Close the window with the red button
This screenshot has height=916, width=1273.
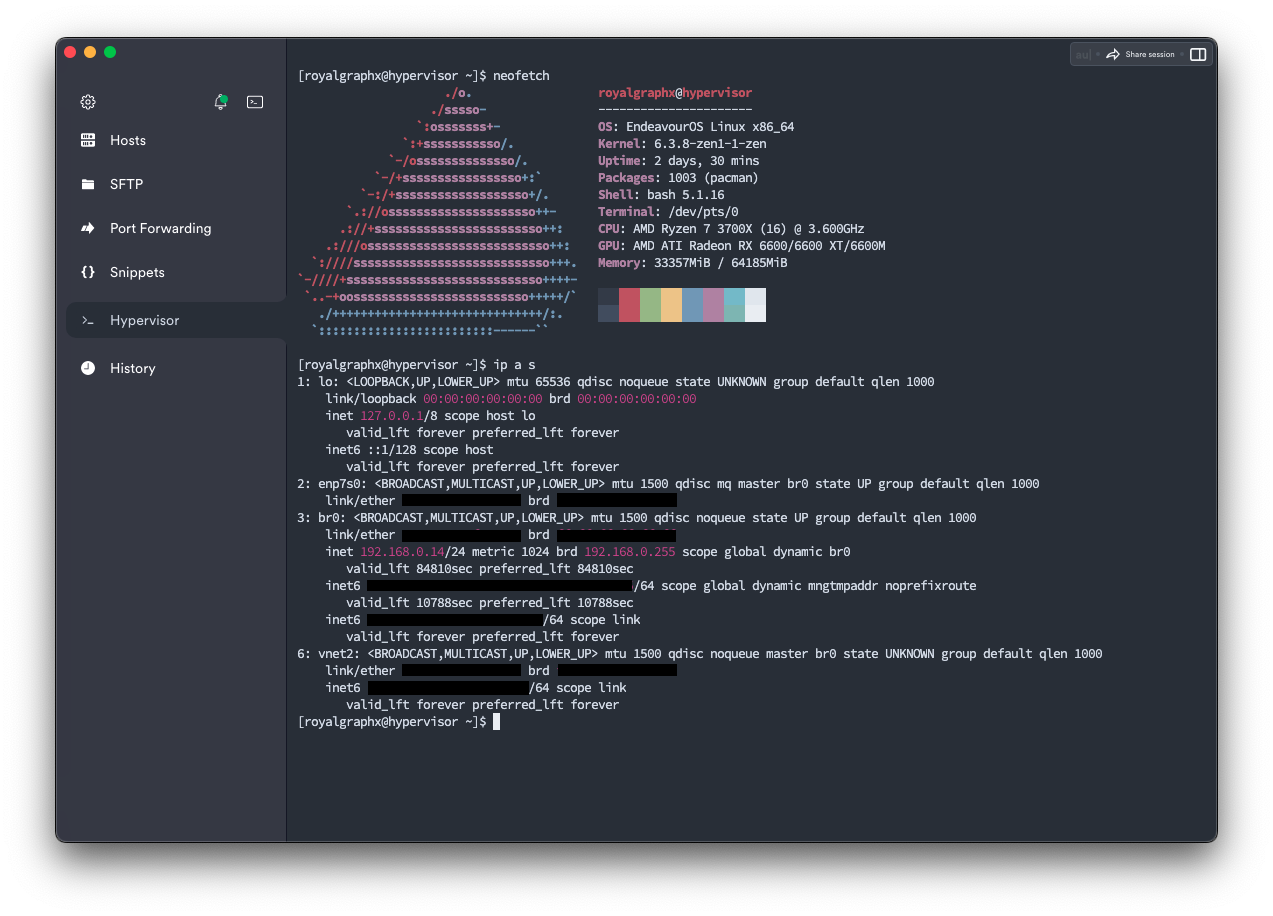pos(70,52)
